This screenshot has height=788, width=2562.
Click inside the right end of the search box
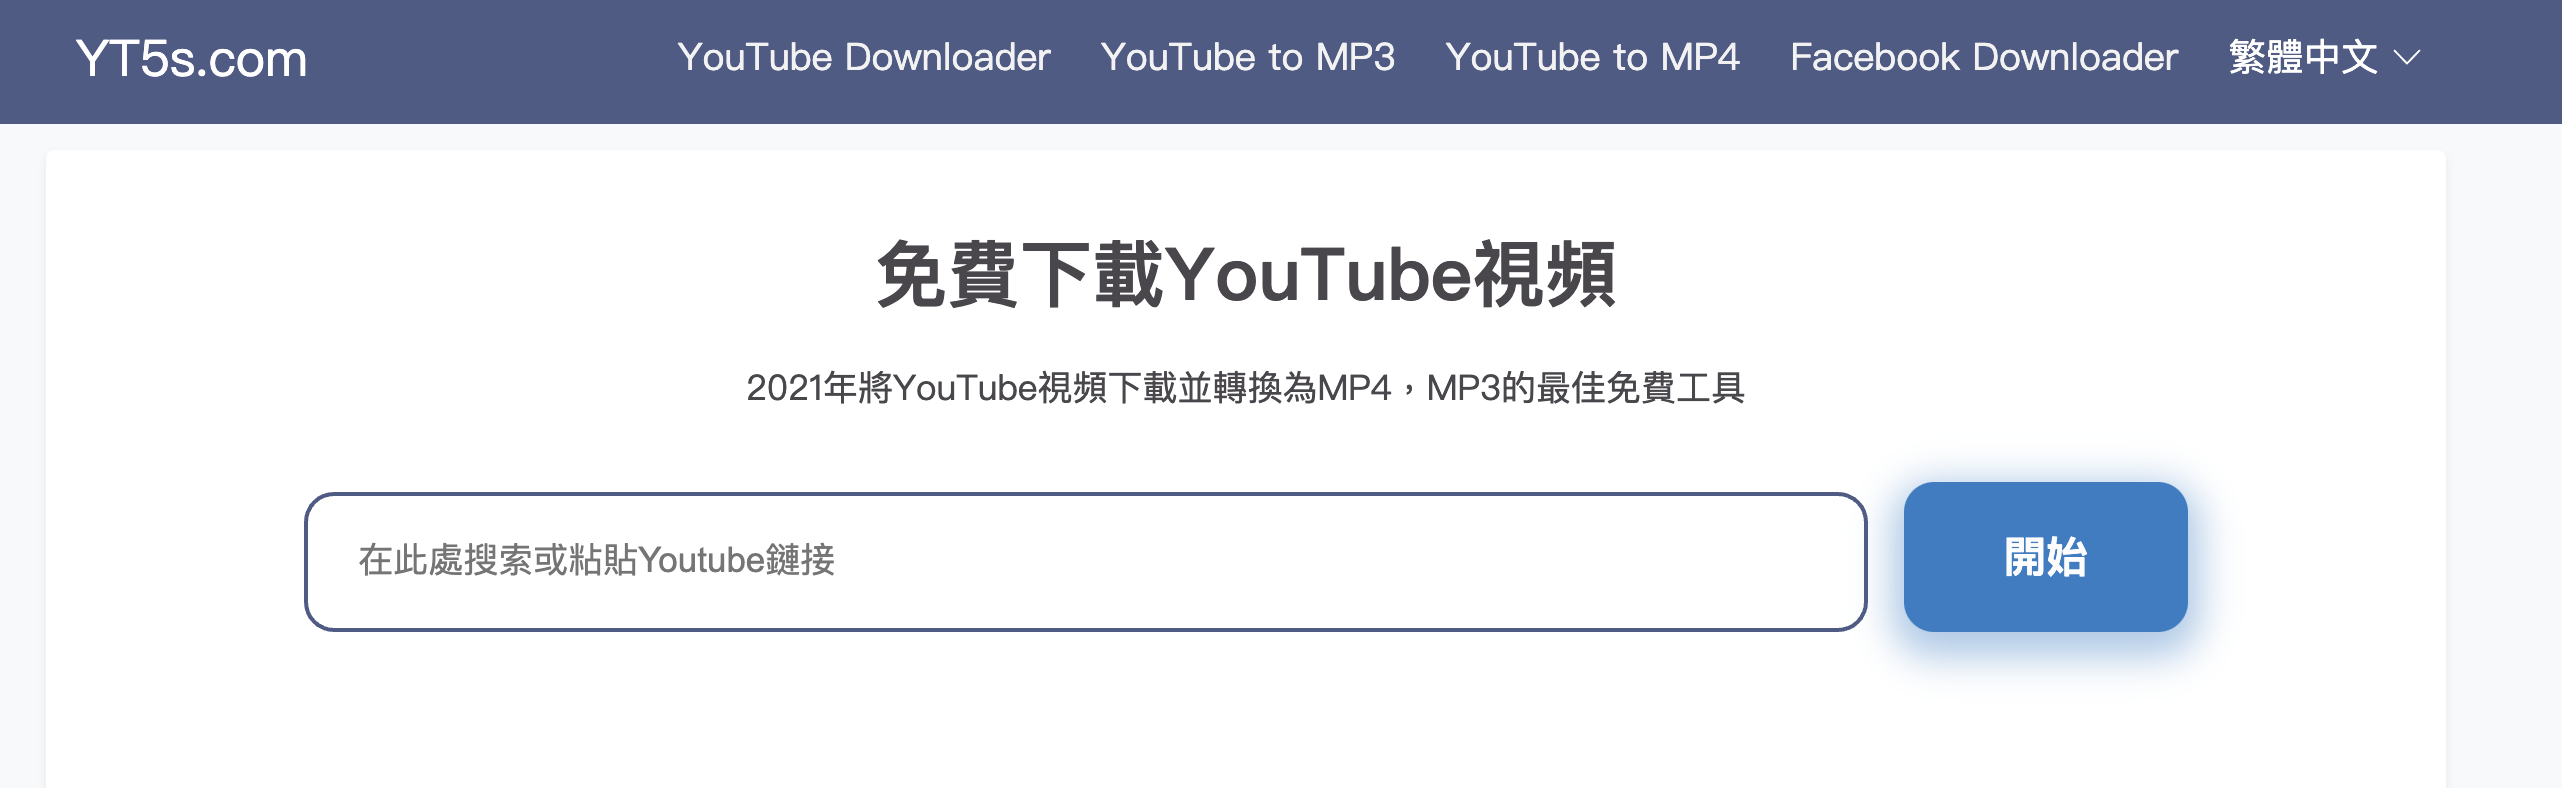pos(1780,561)
